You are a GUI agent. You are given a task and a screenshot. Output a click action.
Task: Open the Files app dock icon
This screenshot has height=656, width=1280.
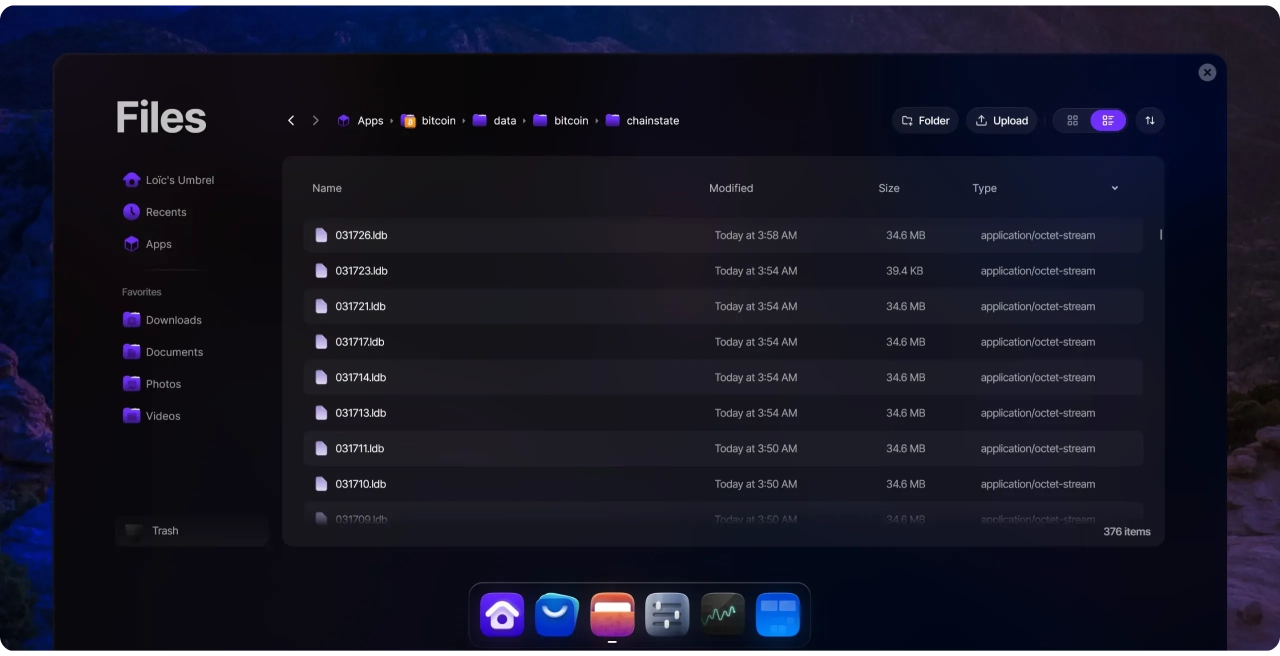pos(612,615)
